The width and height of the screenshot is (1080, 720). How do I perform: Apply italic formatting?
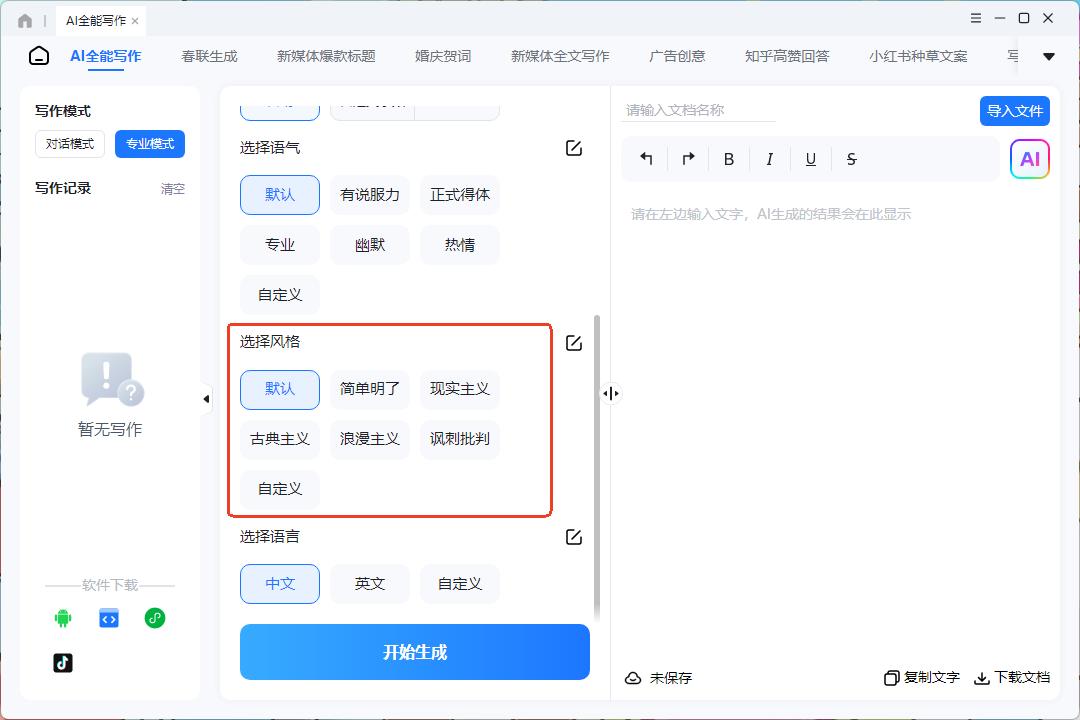pos(769,159)
